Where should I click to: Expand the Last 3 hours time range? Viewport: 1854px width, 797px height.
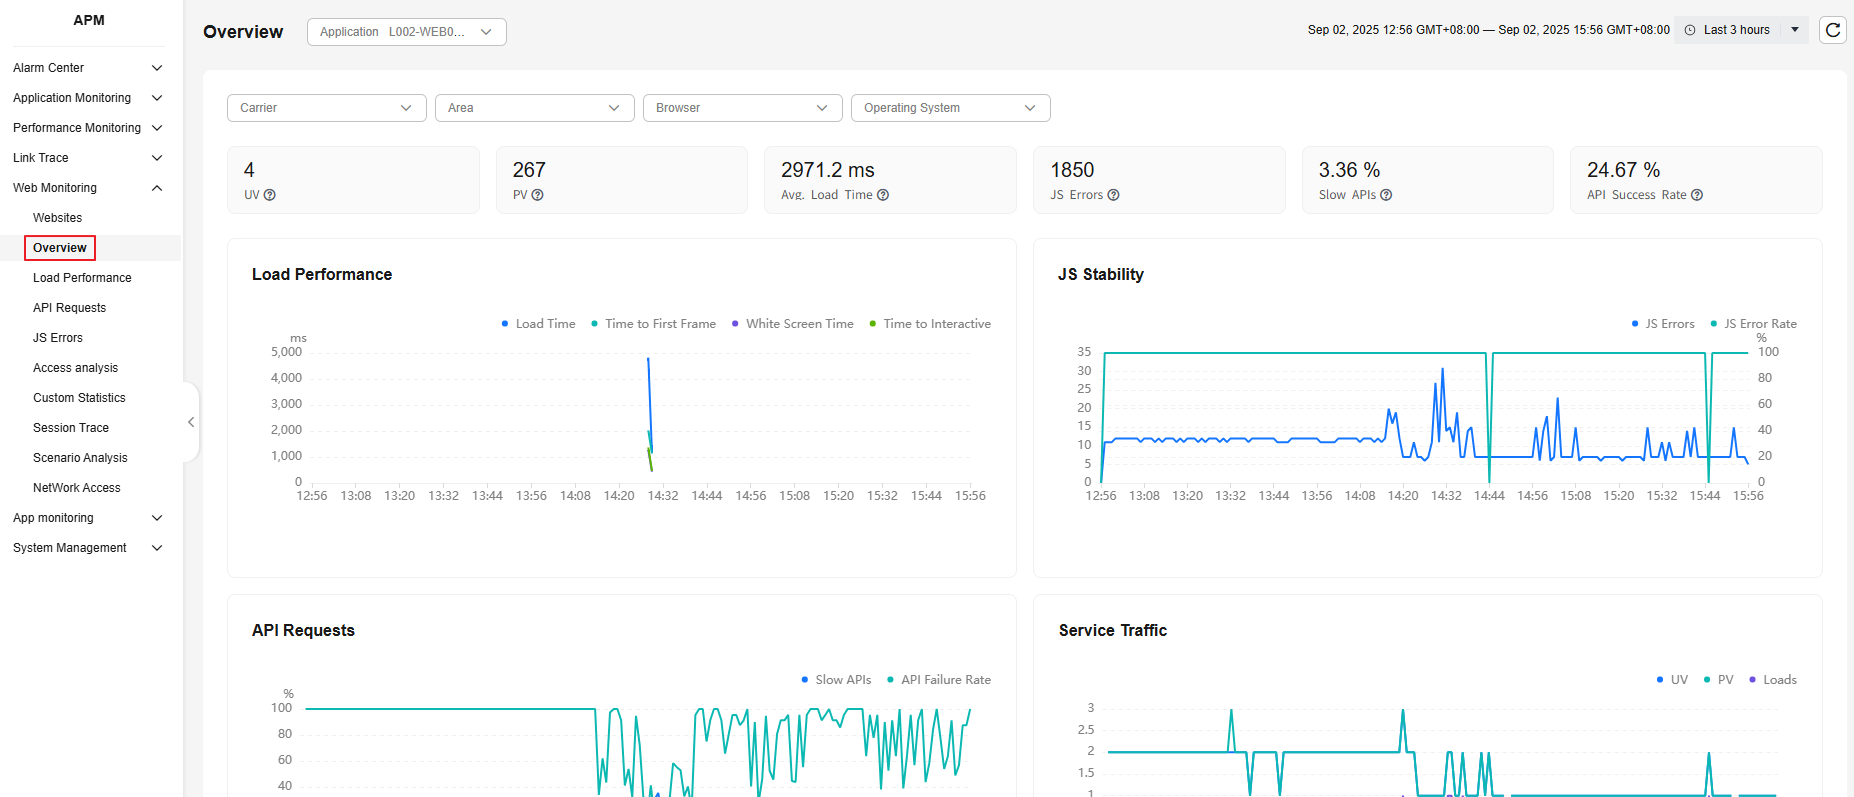point(1794,30)
